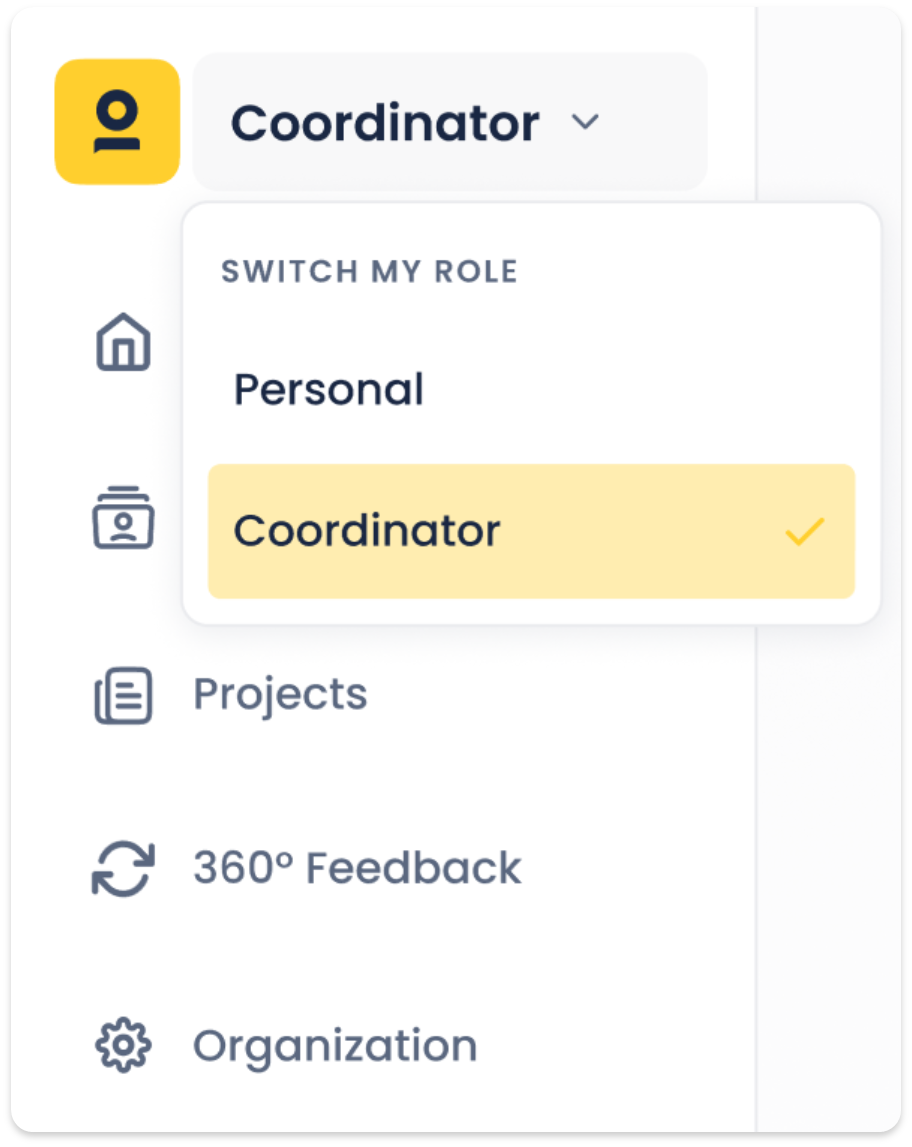Open the Coordinator role switcher button
The width and height of the screenshot is (912, 1147).
click(x=450, y=121)
